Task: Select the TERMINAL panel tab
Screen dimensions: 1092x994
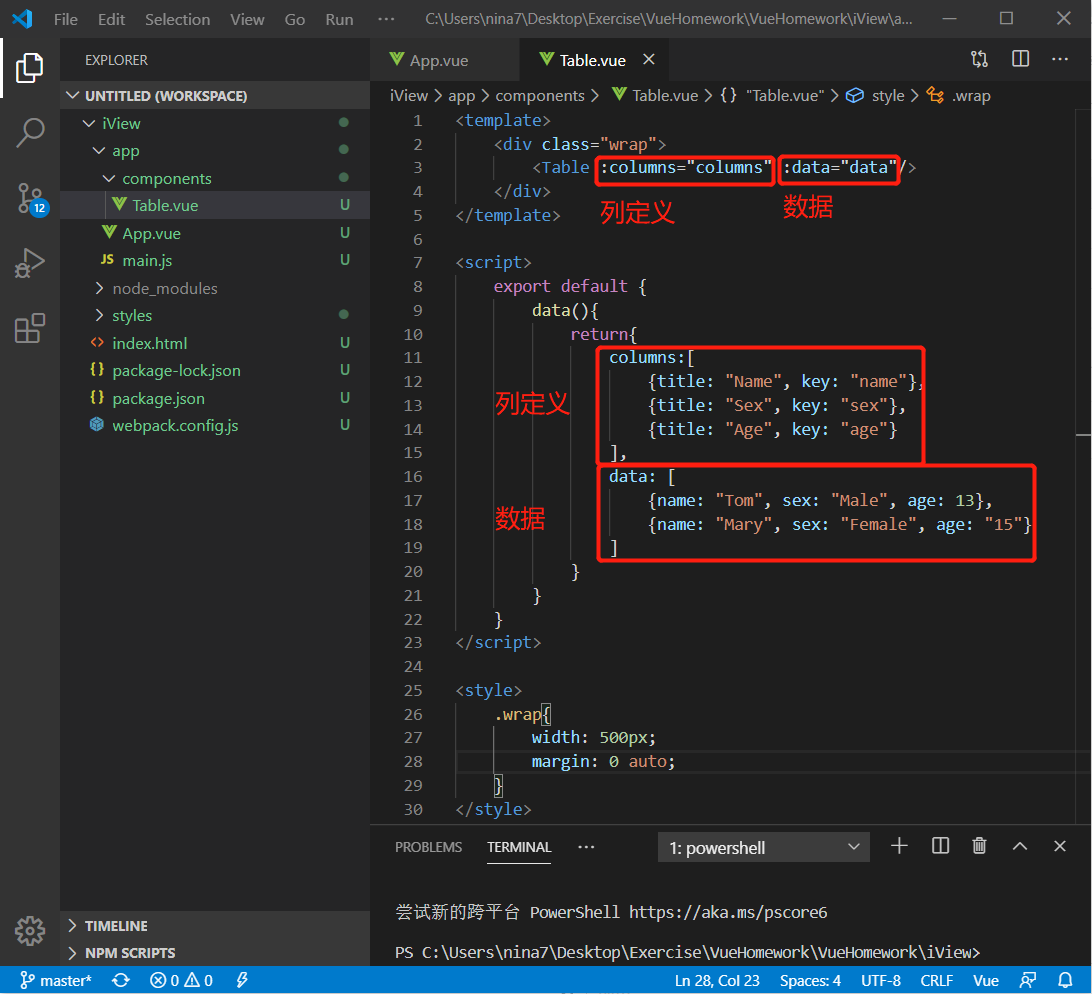Action: pyautogui.click(x=519, y=847)
